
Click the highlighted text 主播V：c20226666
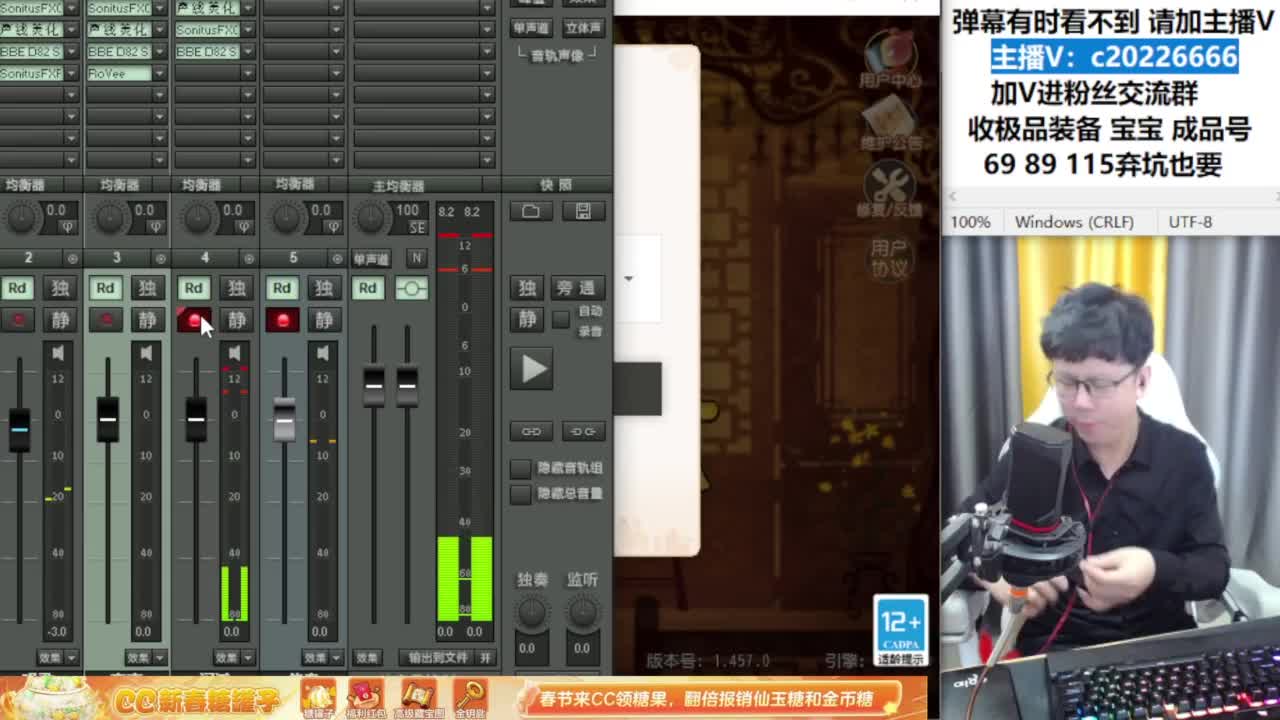[1115, 57]
